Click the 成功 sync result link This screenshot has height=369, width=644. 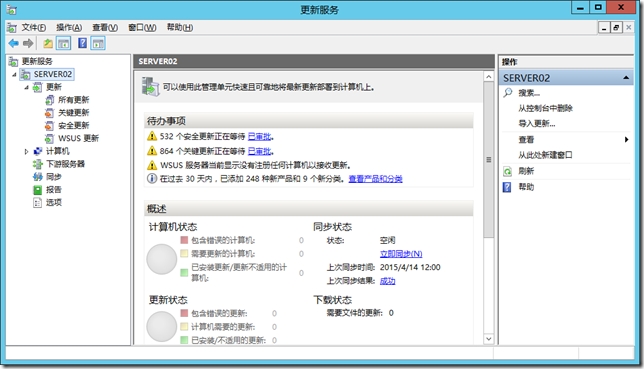(x=387, y=281)
